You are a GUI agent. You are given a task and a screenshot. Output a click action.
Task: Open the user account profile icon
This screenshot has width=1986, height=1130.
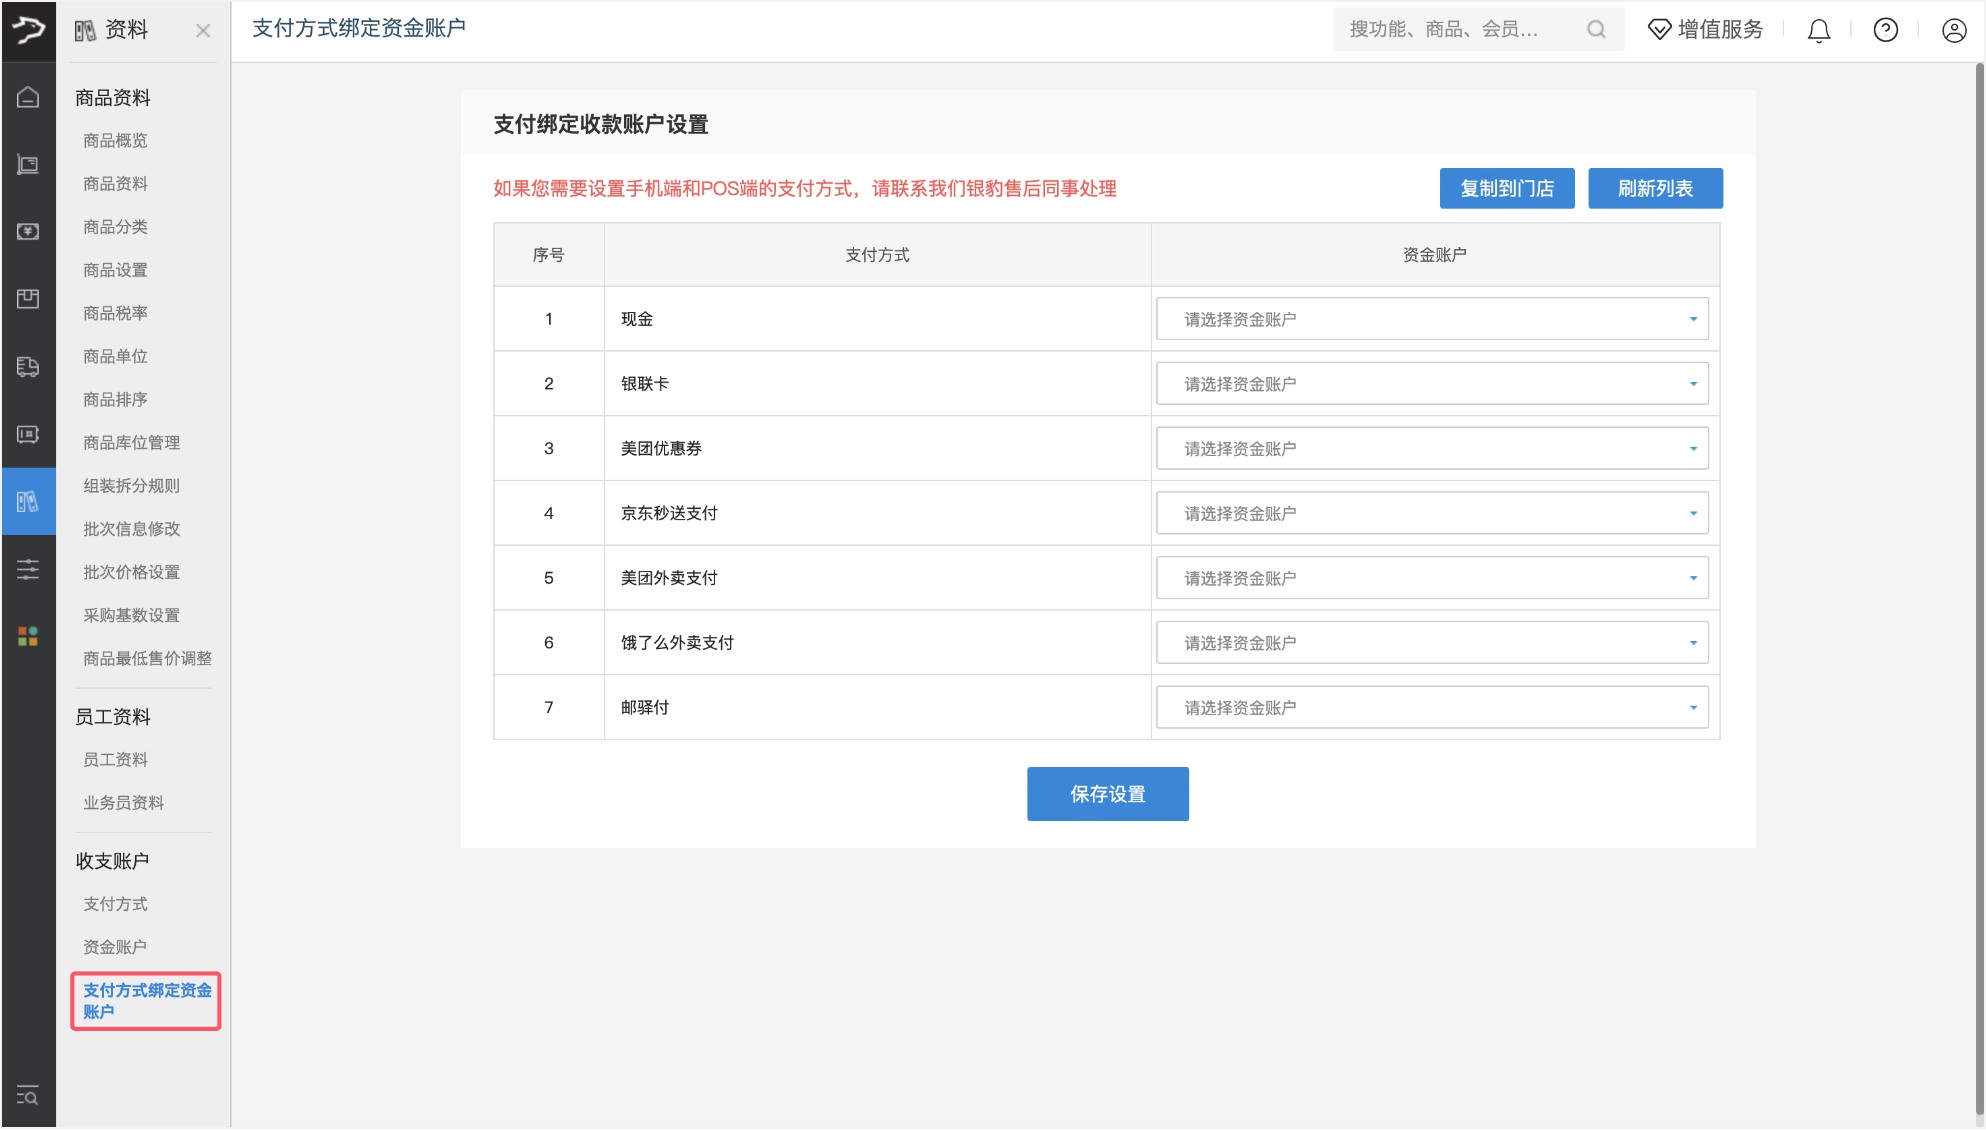tap(1953, 30)
